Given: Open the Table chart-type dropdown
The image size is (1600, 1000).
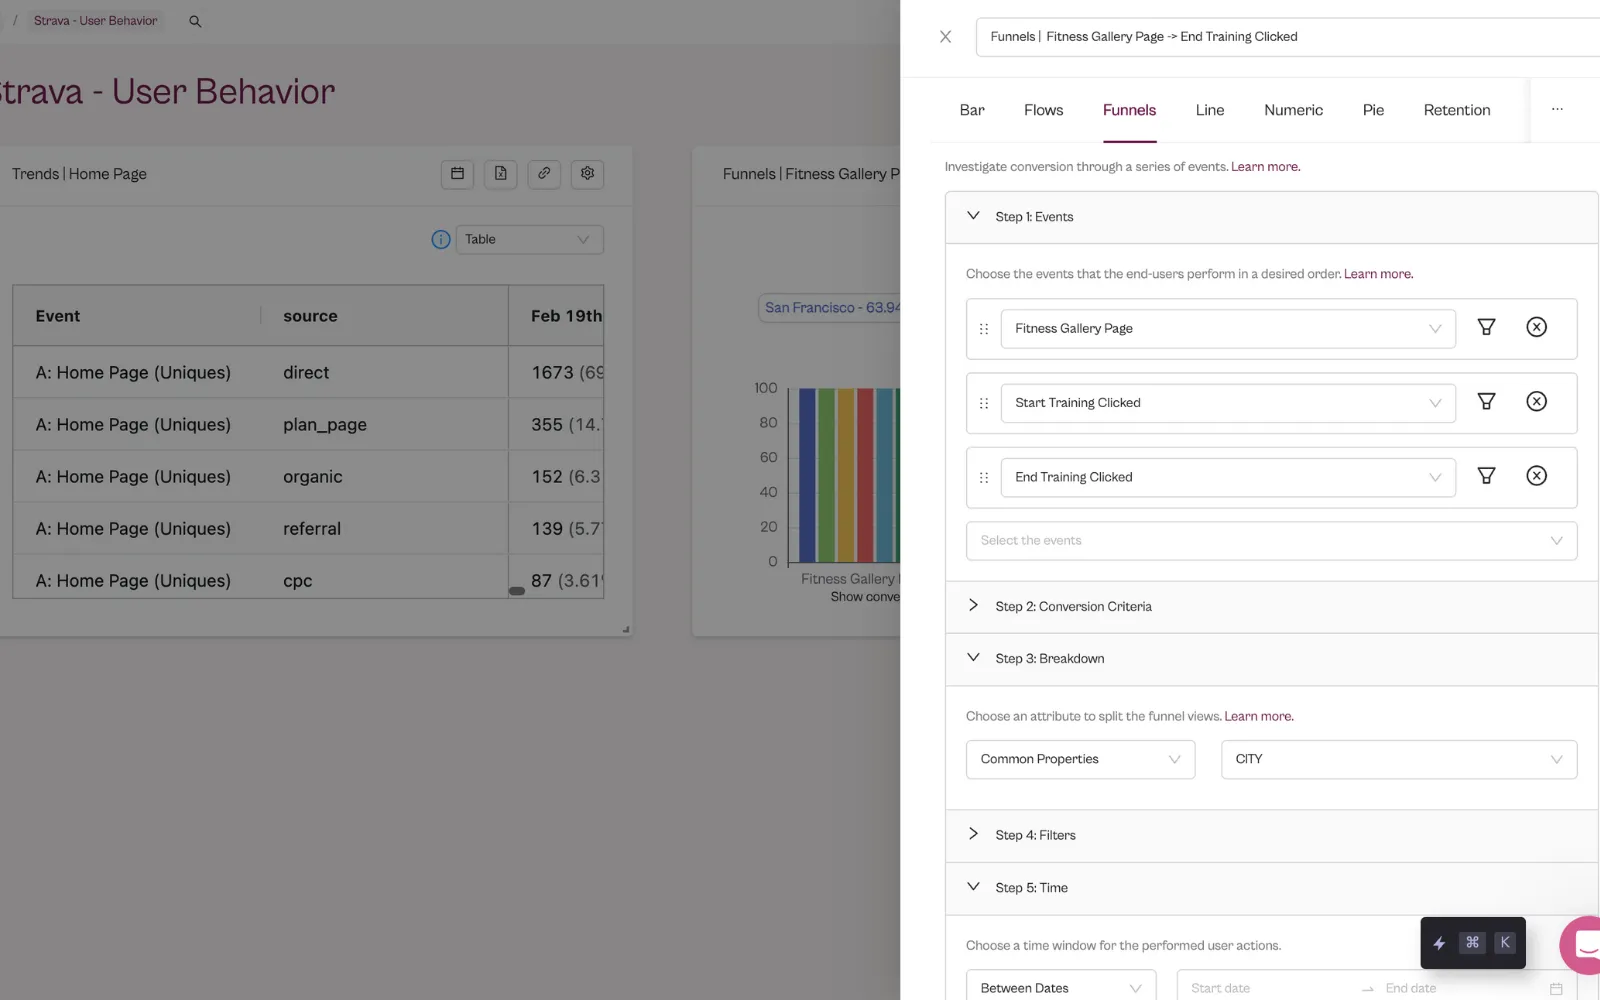Looking at the screenshot, I should coord(529,239).
